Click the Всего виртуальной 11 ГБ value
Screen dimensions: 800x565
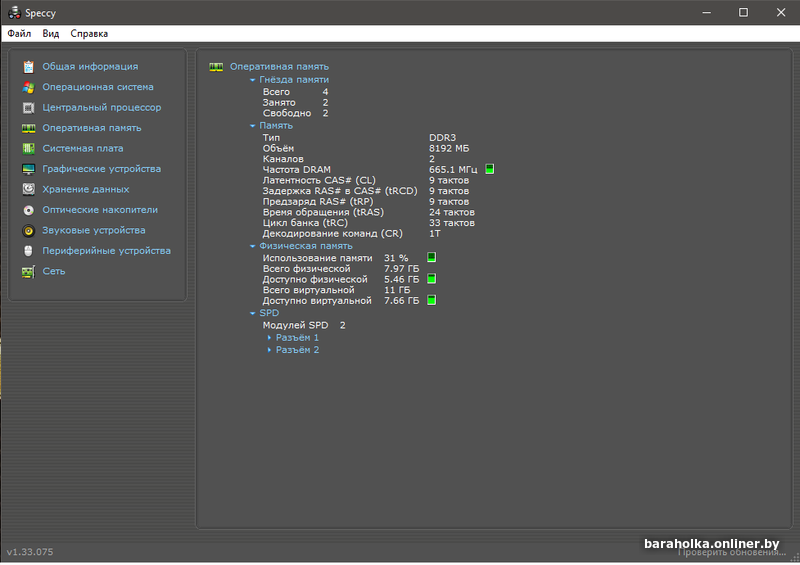397,290
